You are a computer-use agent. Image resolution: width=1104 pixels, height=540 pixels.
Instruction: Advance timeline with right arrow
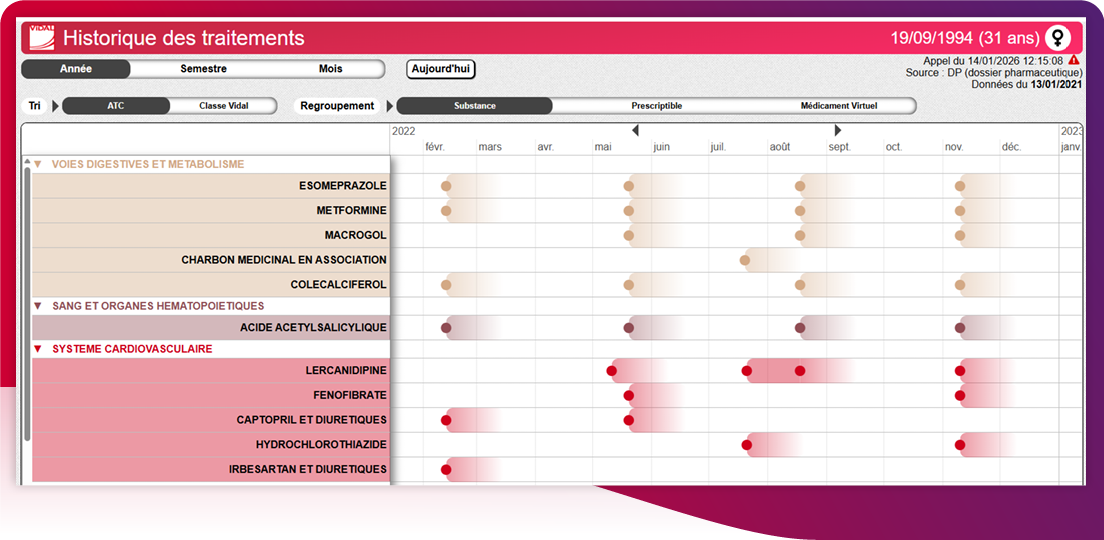coord(838,131)
